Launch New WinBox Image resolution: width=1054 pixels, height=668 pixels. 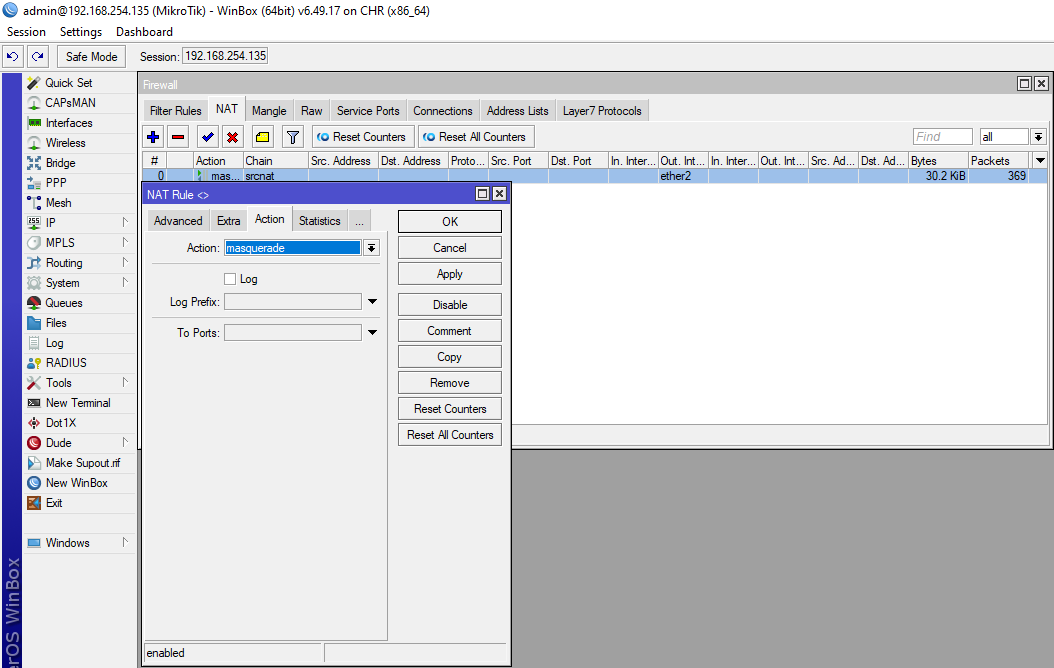(x=76, y=483)
